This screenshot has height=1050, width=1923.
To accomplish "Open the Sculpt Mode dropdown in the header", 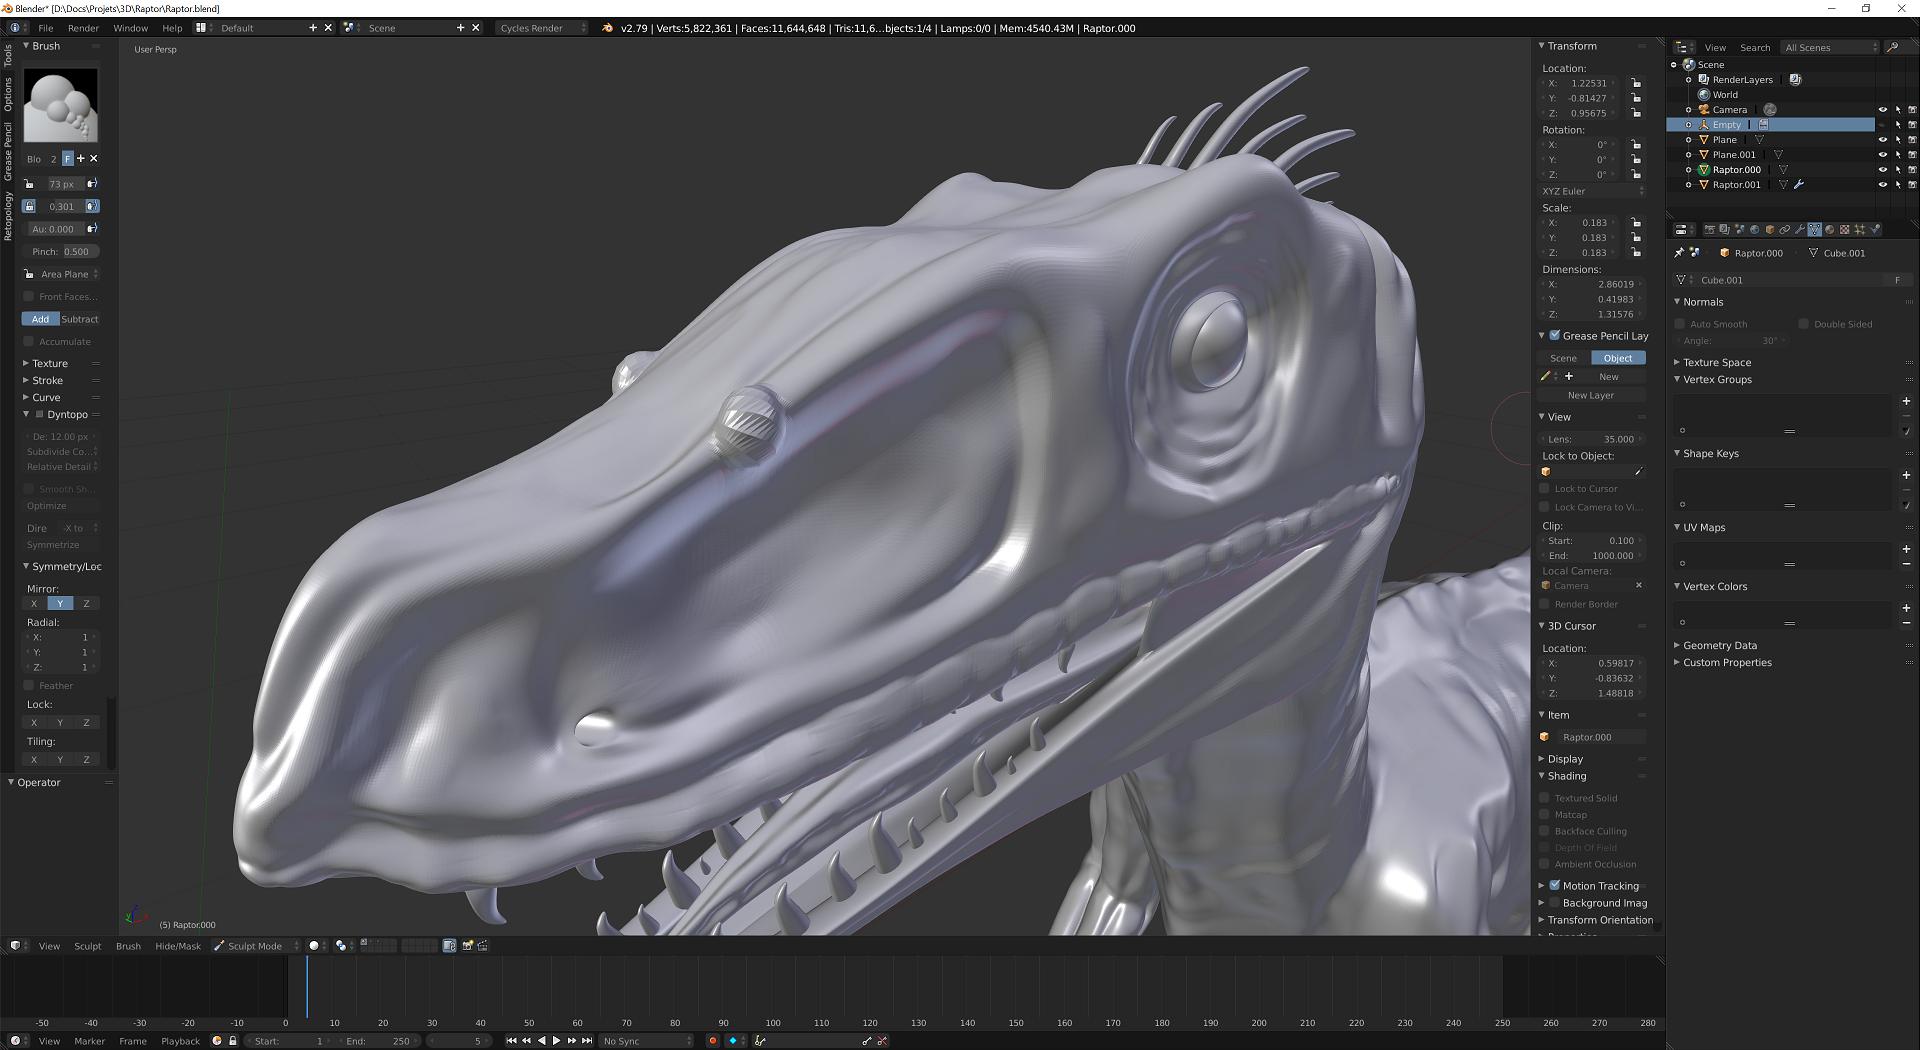I will (x=255, y=946).
